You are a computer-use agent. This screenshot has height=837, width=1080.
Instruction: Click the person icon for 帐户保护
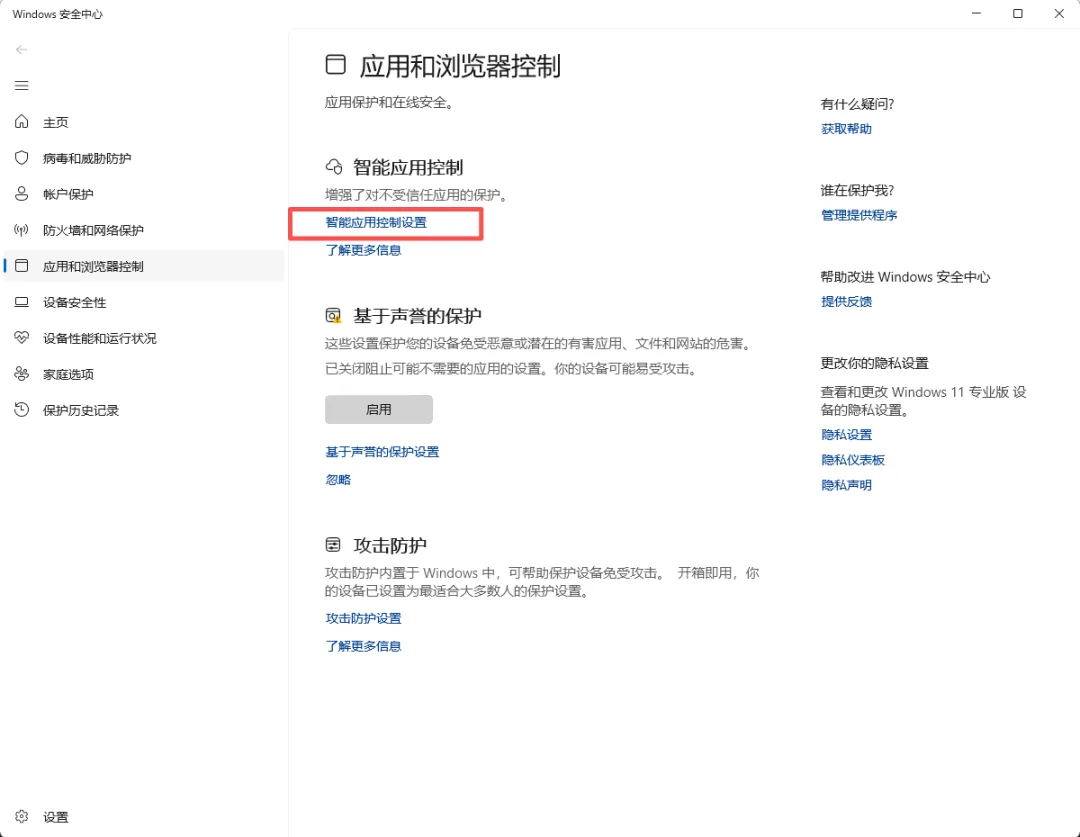21,194
